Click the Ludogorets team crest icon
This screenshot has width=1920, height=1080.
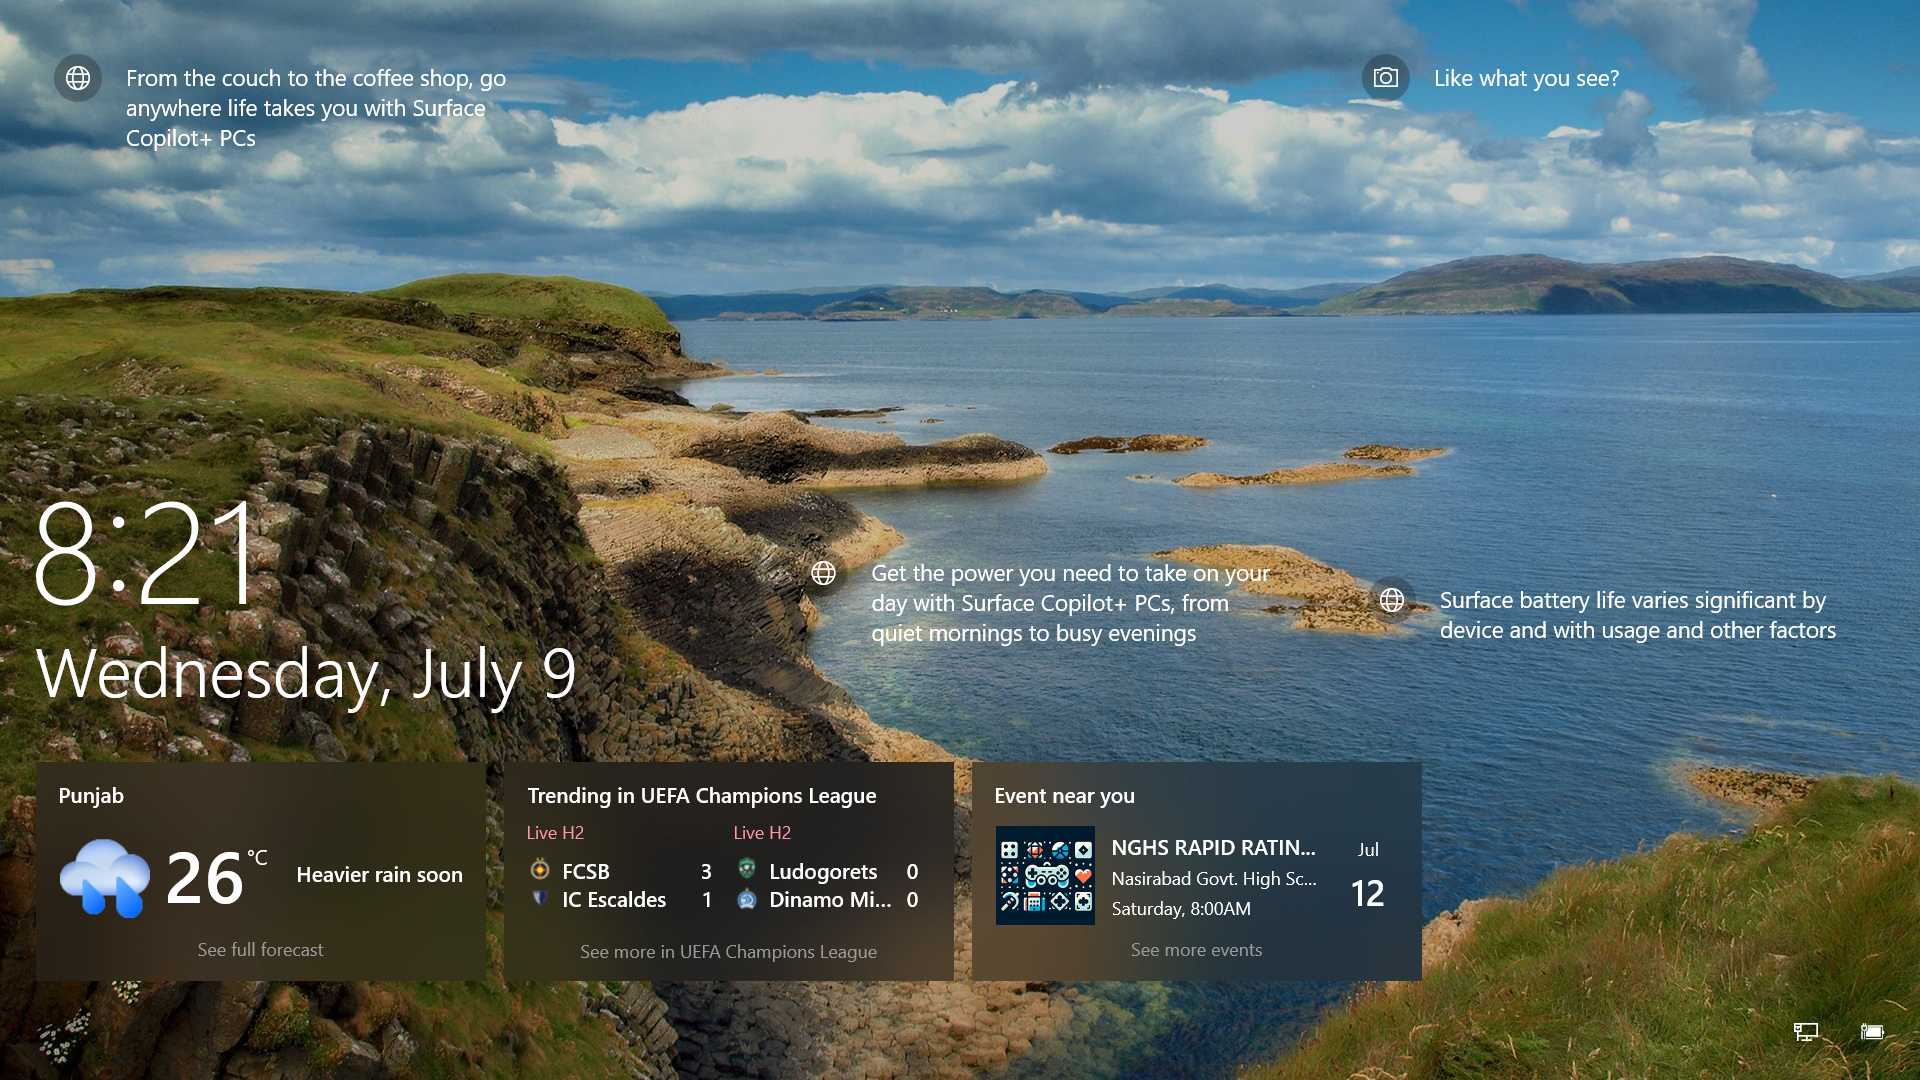point(746,869)
